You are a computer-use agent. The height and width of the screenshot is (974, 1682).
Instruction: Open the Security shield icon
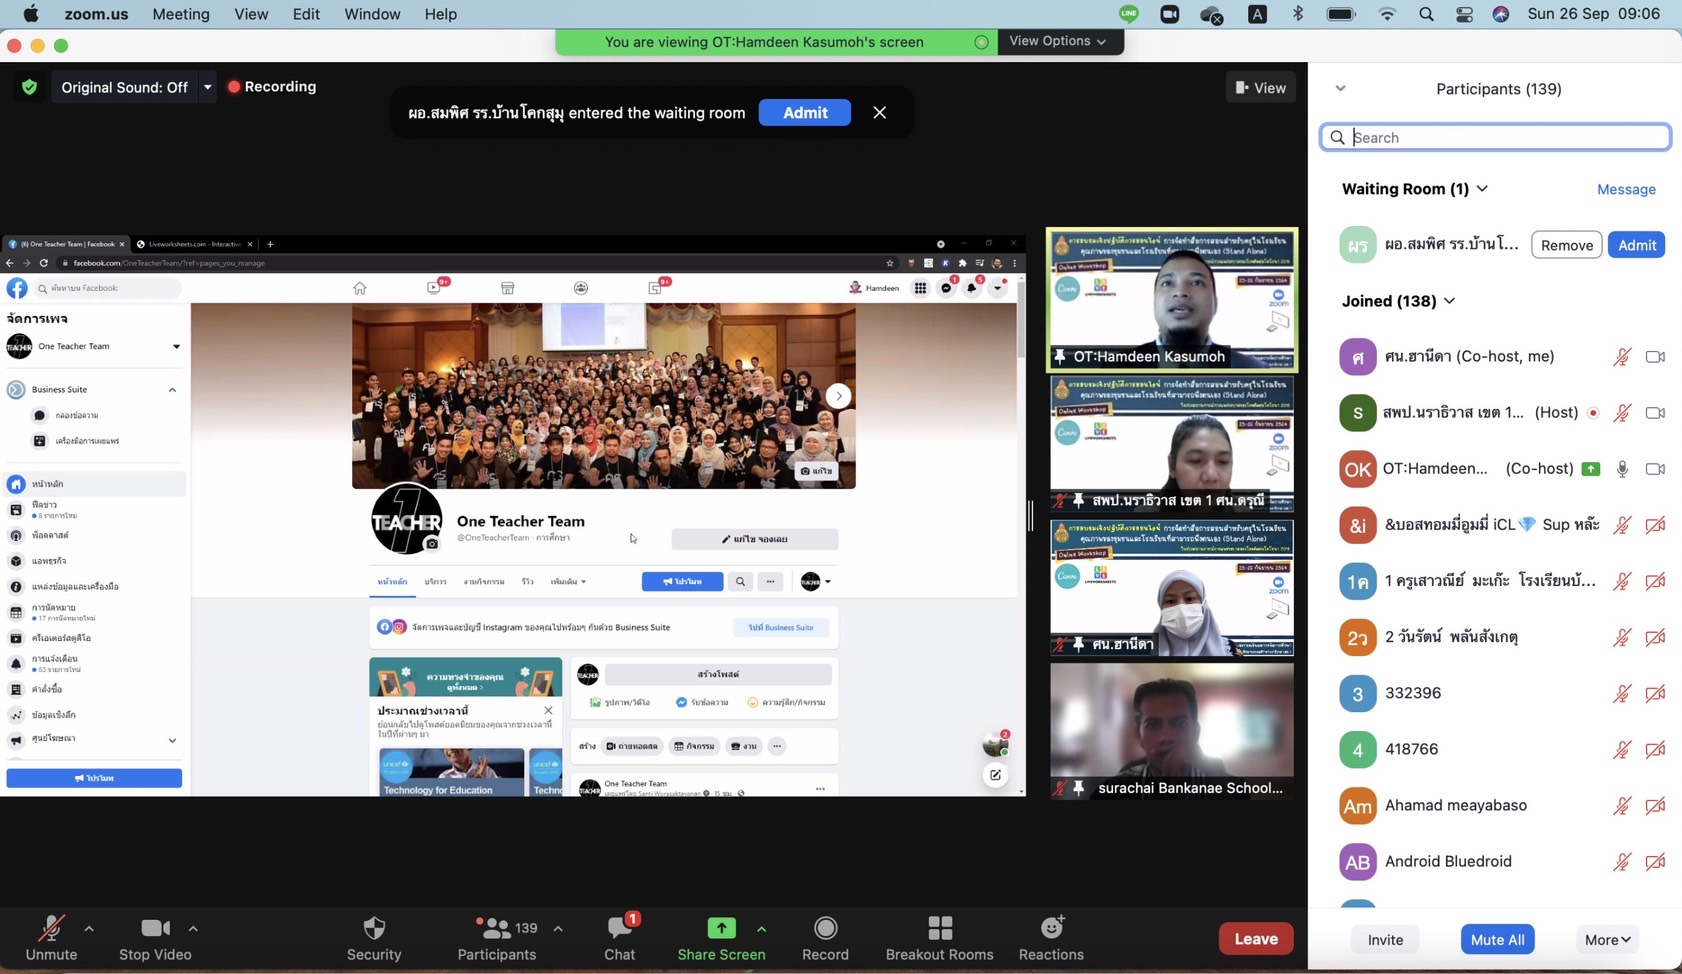click(x=374, y=929)
